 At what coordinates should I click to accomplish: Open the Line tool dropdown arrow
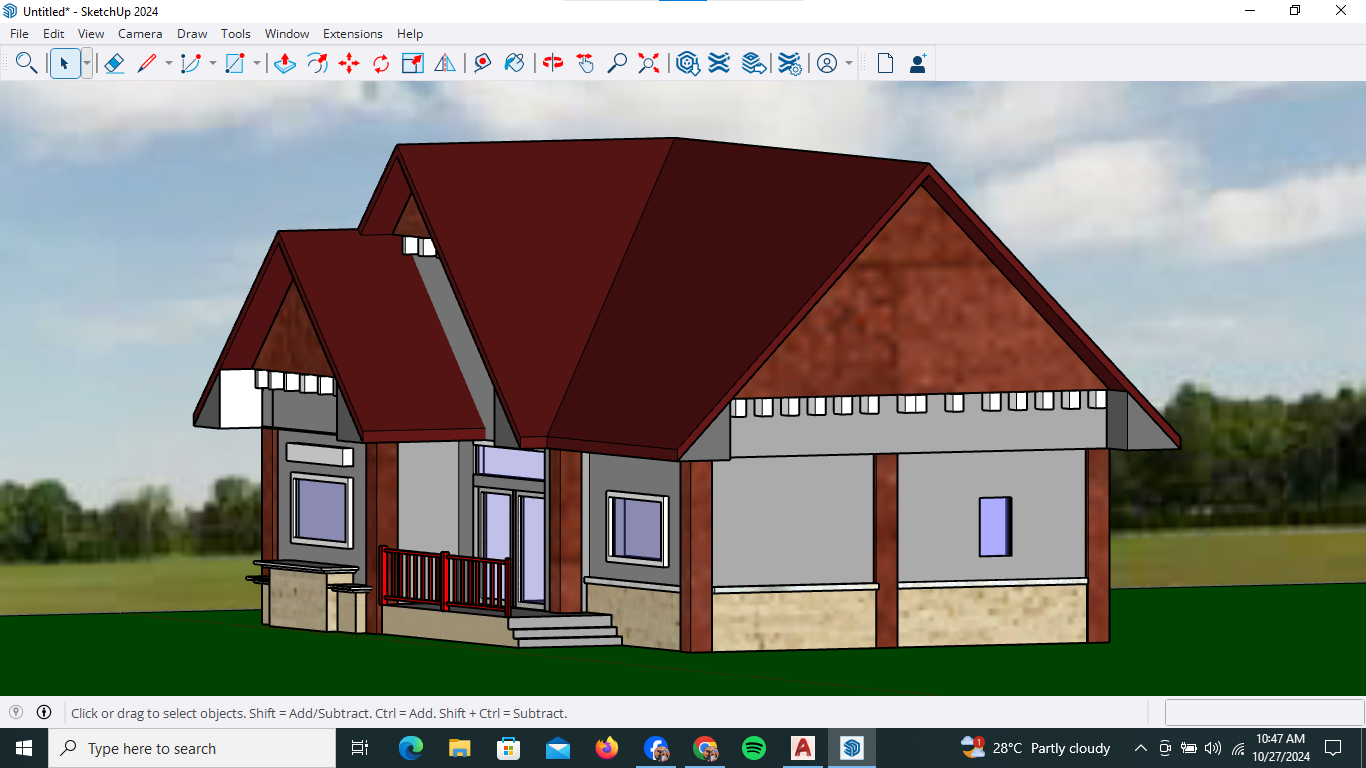(x=168, y=63)
